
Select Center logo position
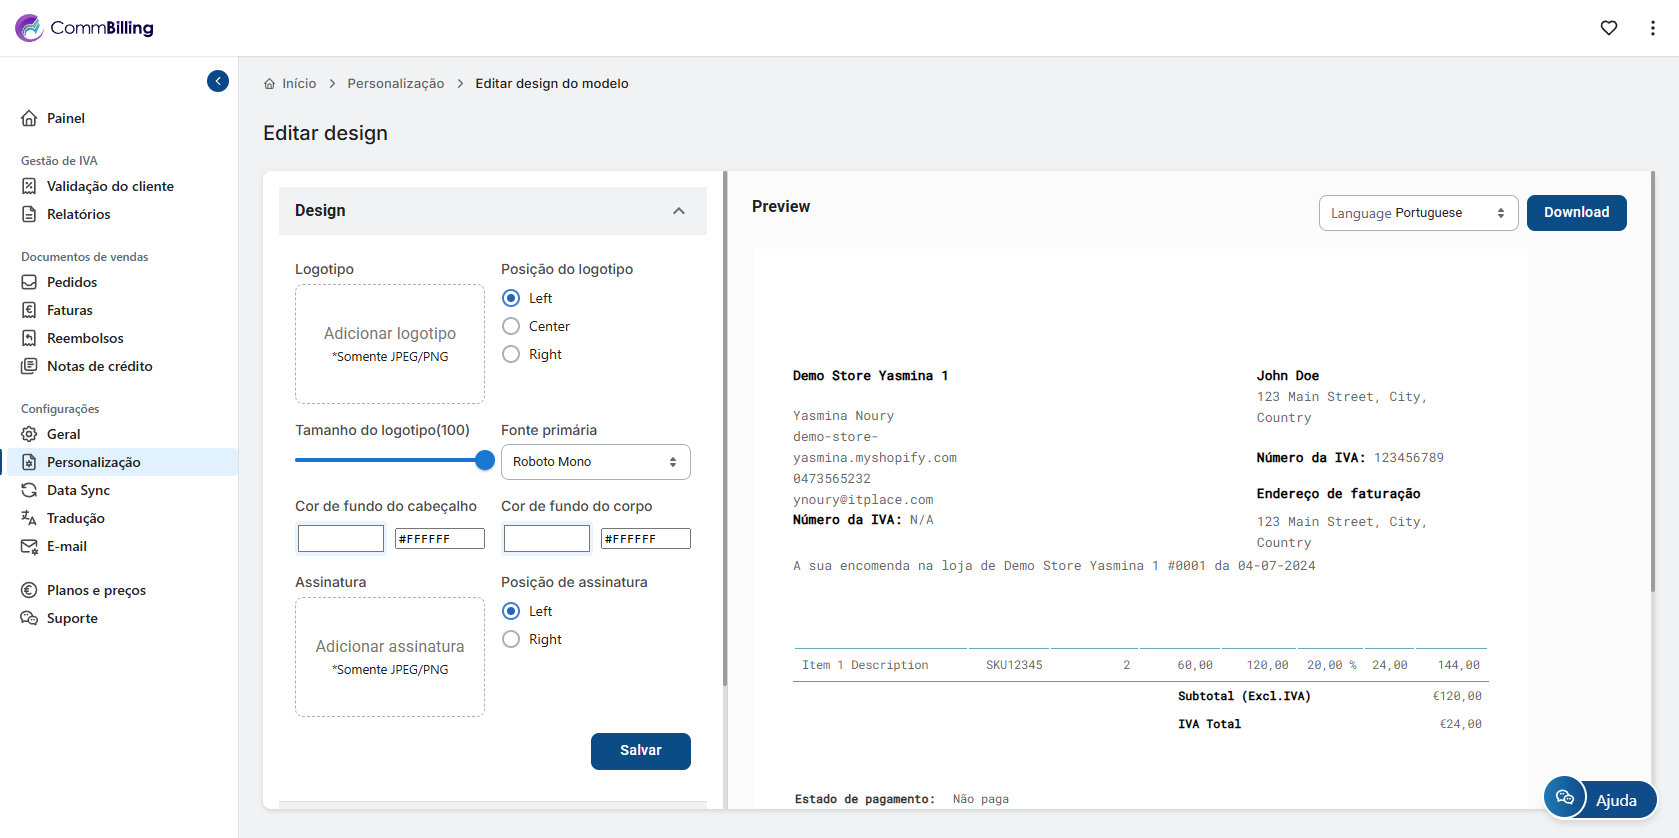[511, 326]
